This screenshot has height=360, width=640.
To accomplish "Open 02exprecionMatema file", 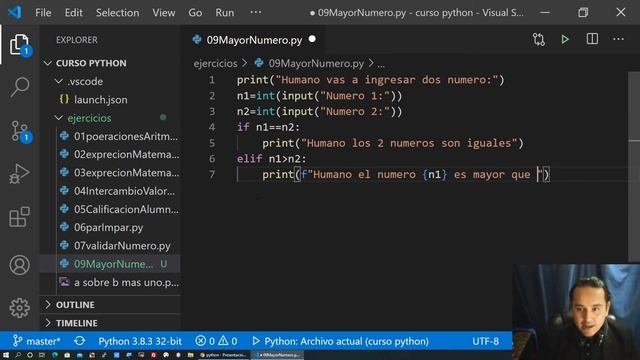I will (x=127, y=154).
